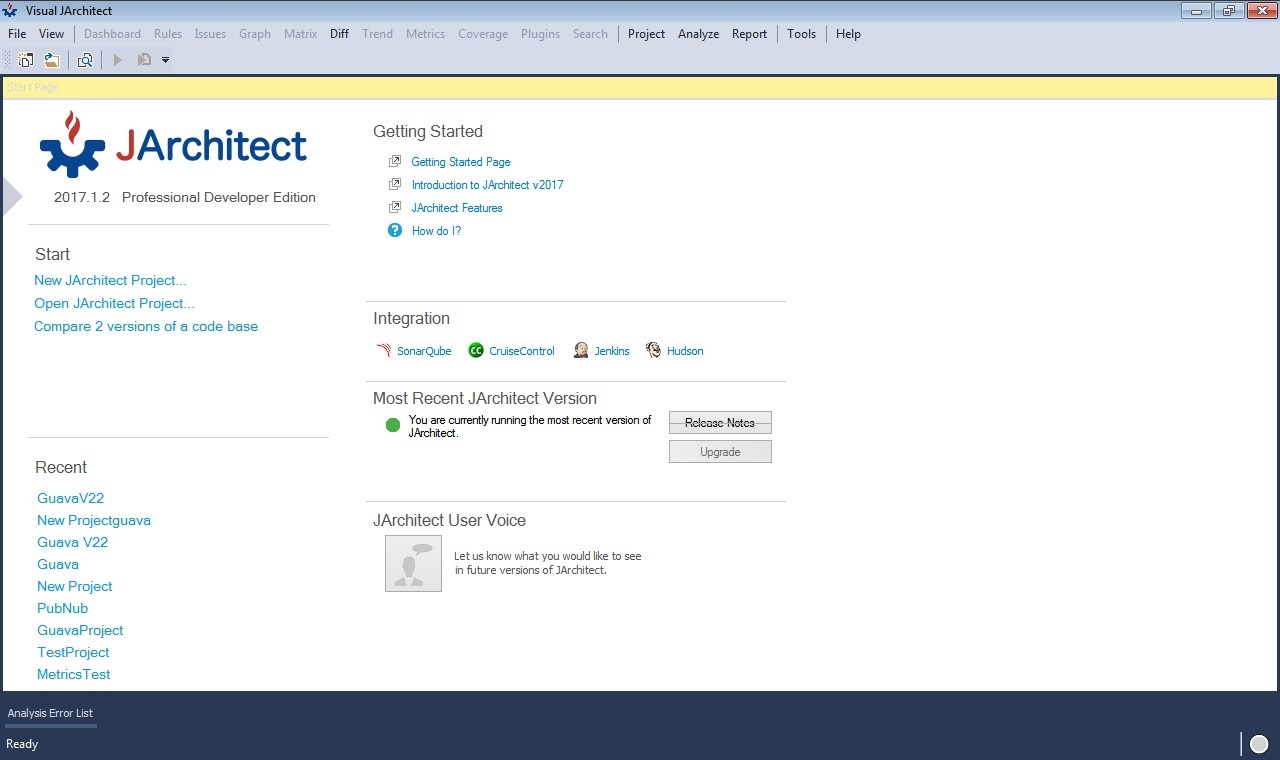Click the Dashboard menu item
Image resolution: width=1280 pixels, height=760 pixels.
click(112, 33)
